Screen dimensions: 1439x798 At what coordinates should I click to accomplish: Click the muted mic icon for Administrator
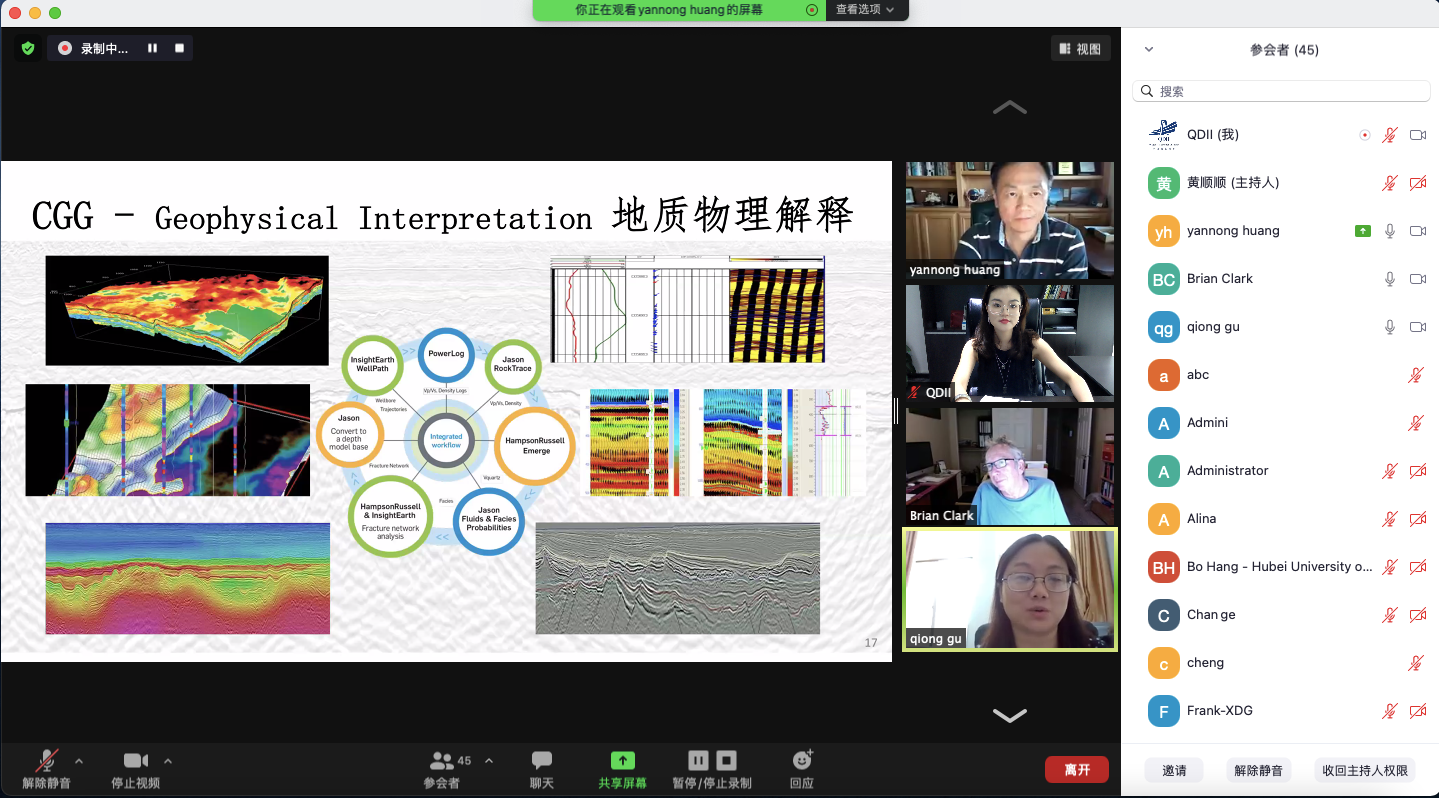[1390, 471]
